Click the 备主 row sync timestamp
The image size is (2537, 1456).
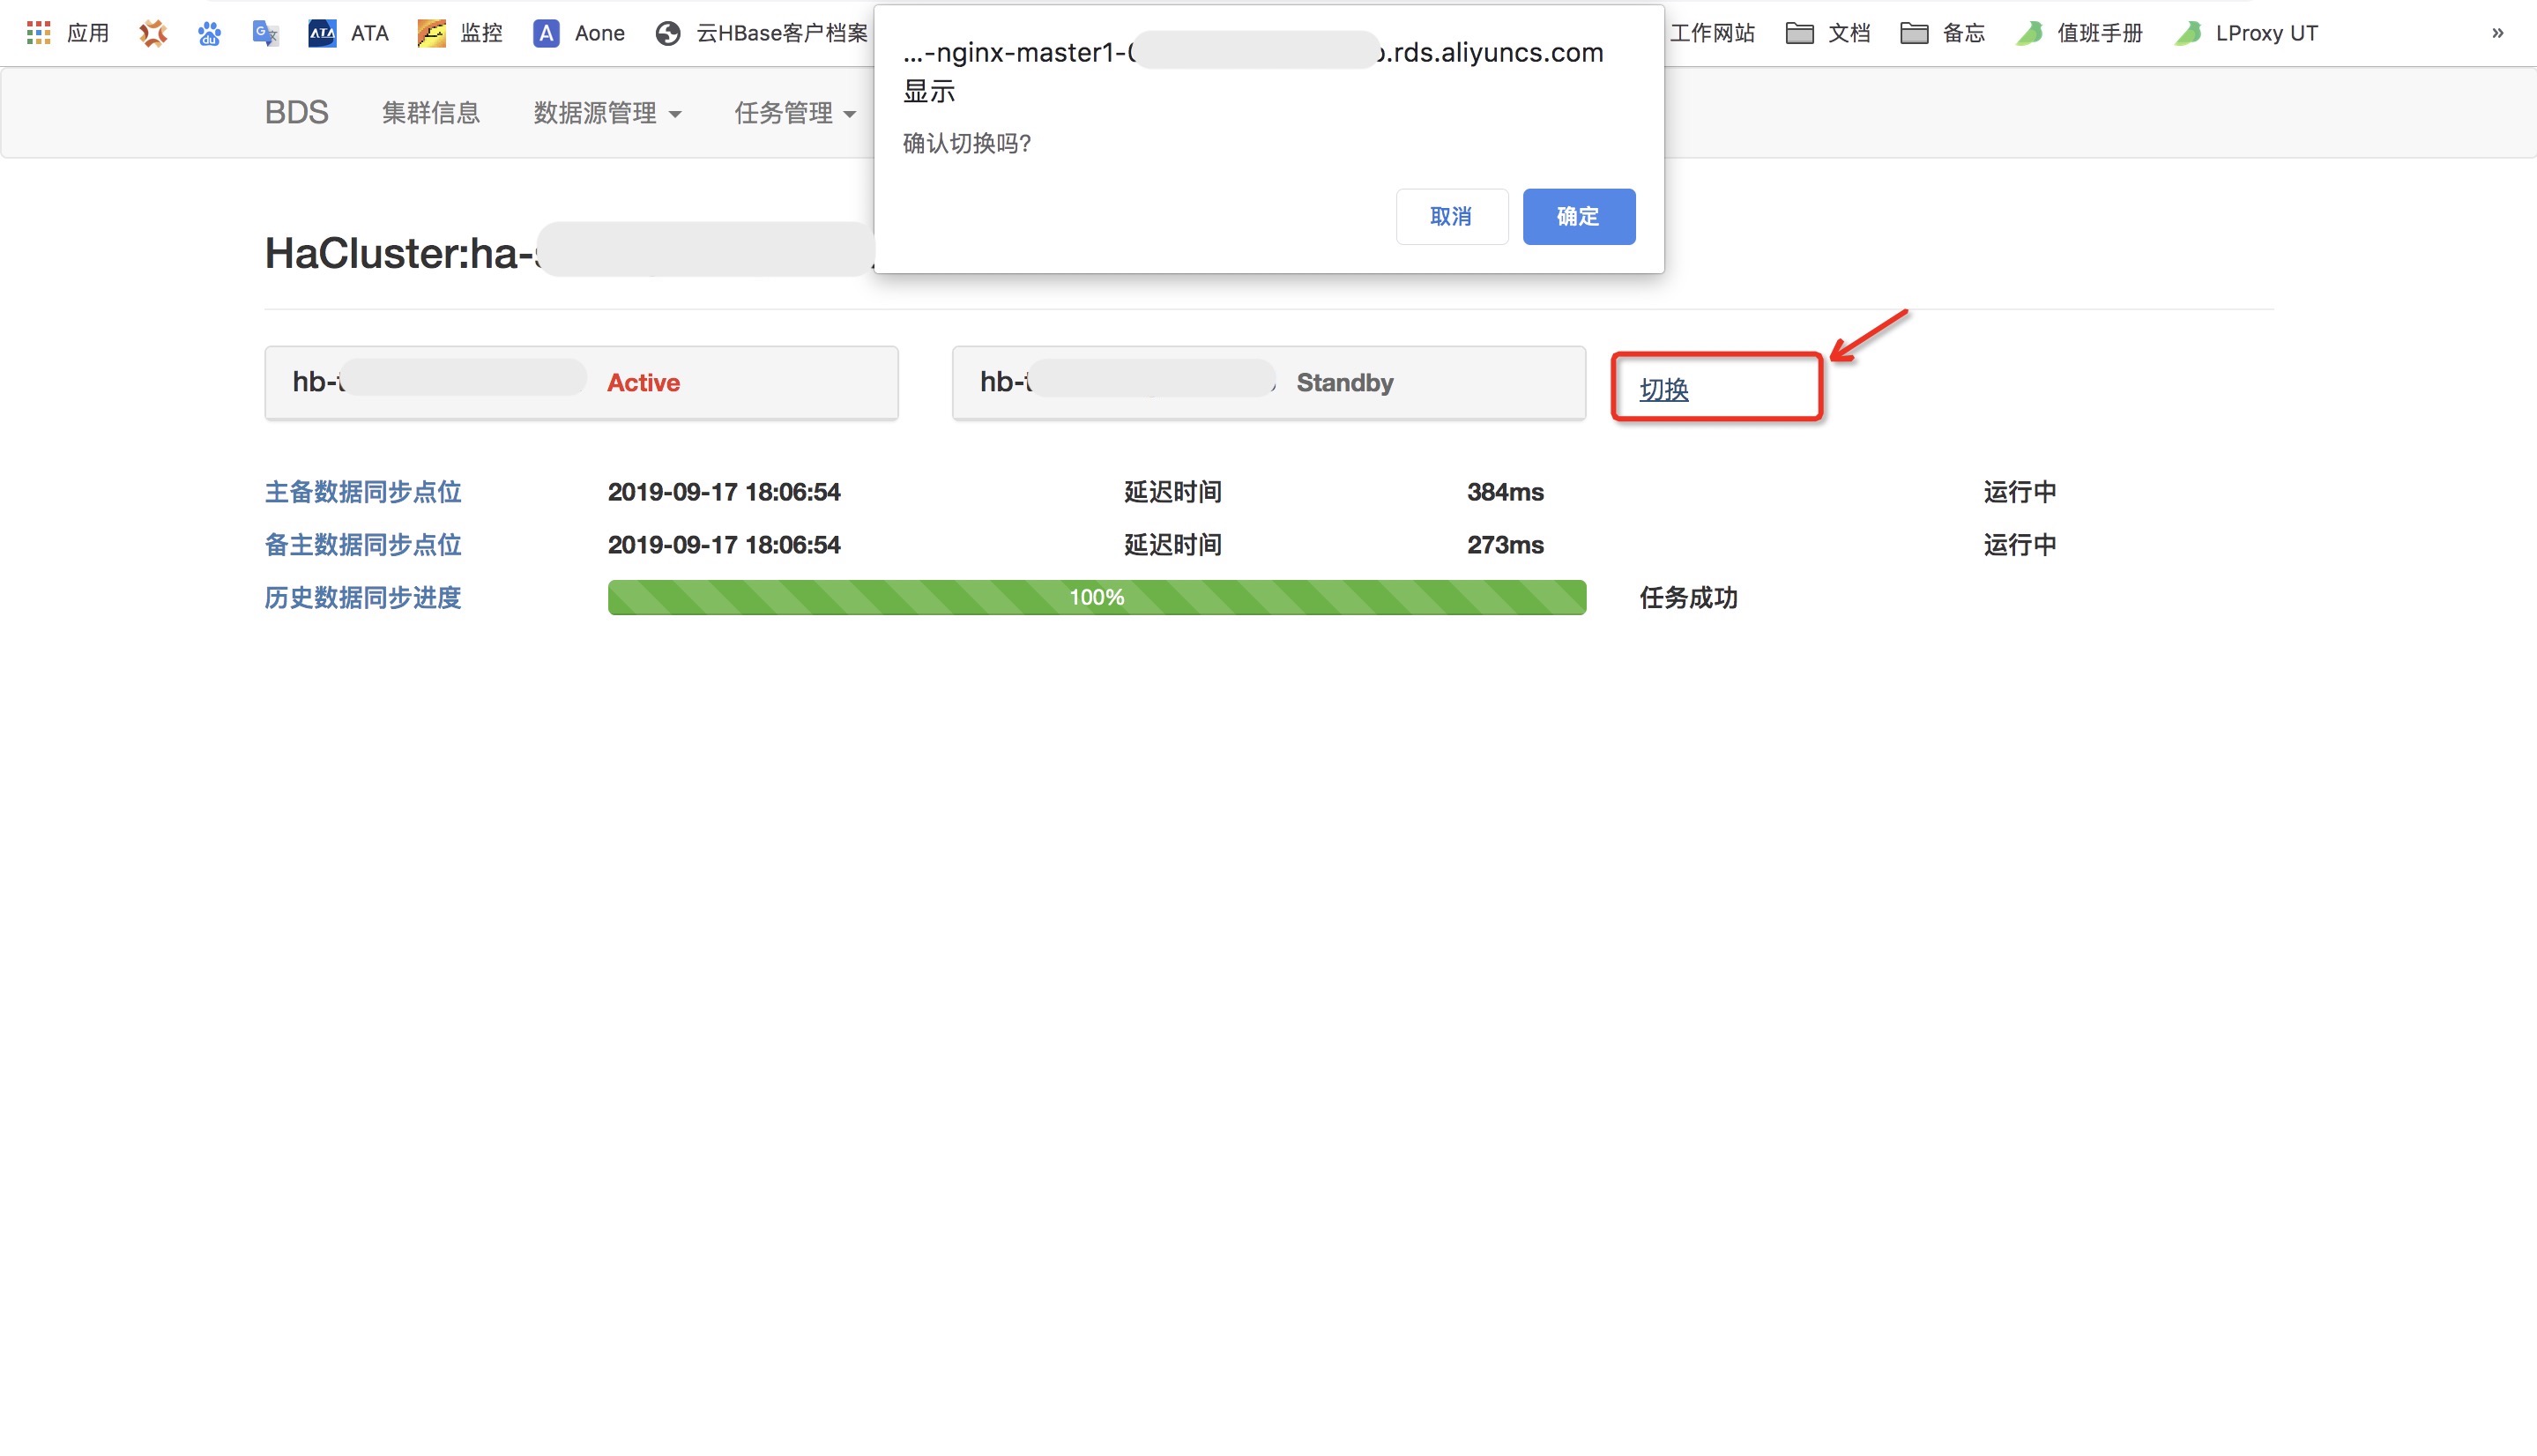(724, 545)
